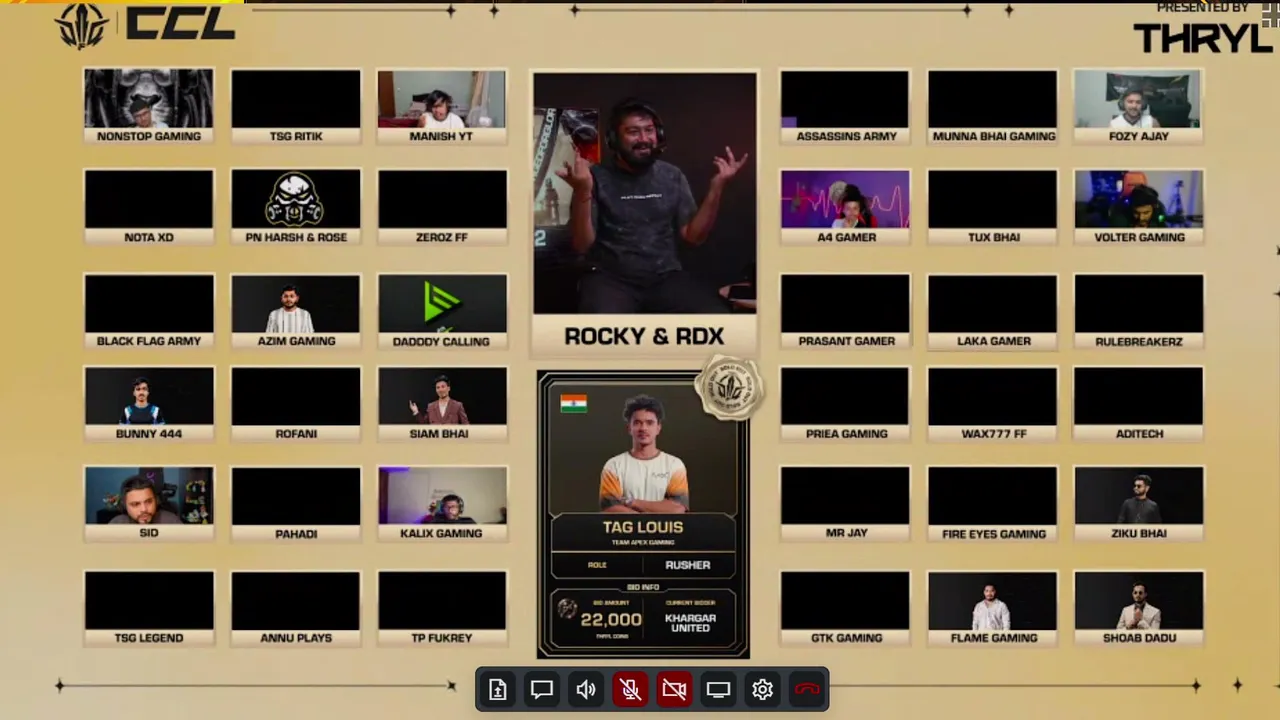
Task: Select the Assassins Army tile
Action: pyautogui.click(x=846, y=106)
